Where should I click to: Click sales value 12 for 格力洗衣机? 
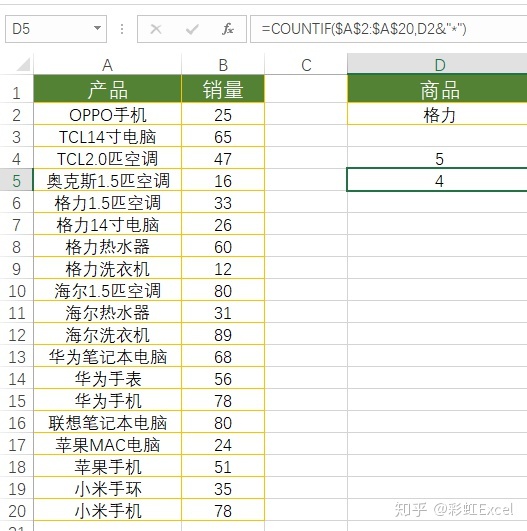point(223,269)
